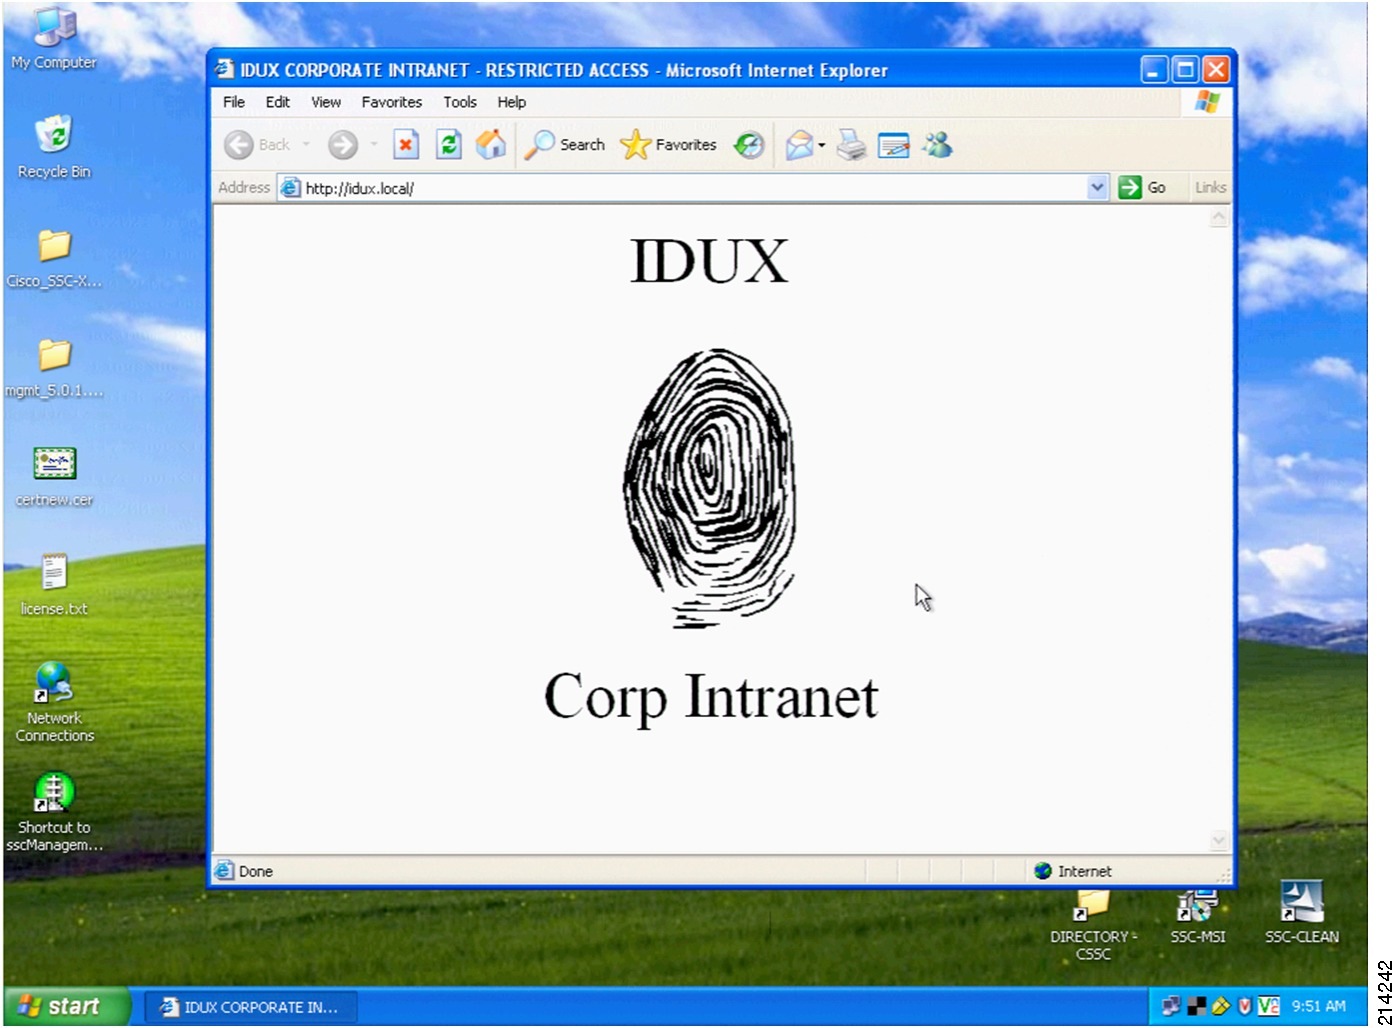Select the SSC-CLEAN desktop shortcut
This screenshot has height=1028, width=1394.
[x=1301, y=913]
